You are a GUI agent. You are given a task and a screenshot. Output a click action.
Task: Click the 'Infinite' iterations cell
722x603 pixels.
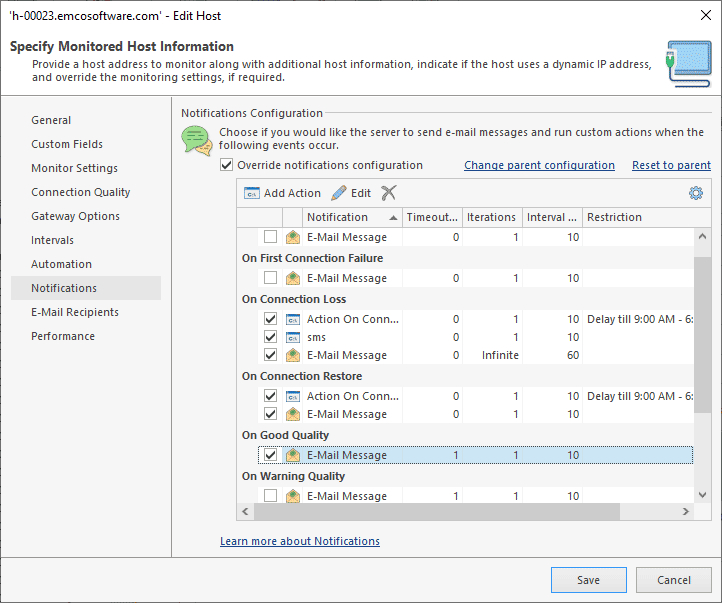point(492,355)
